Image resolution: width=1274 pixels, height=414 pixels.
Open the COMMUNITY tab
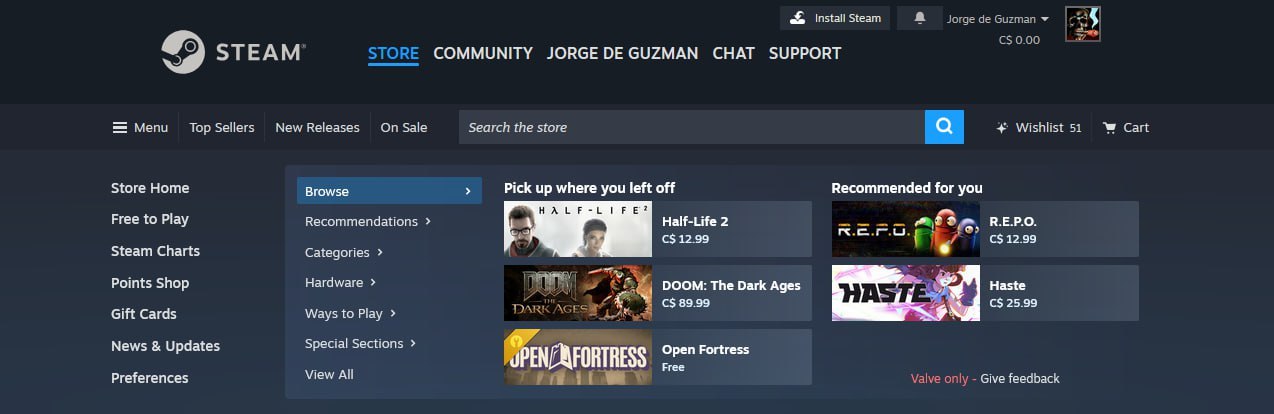(x=483, y=53)
